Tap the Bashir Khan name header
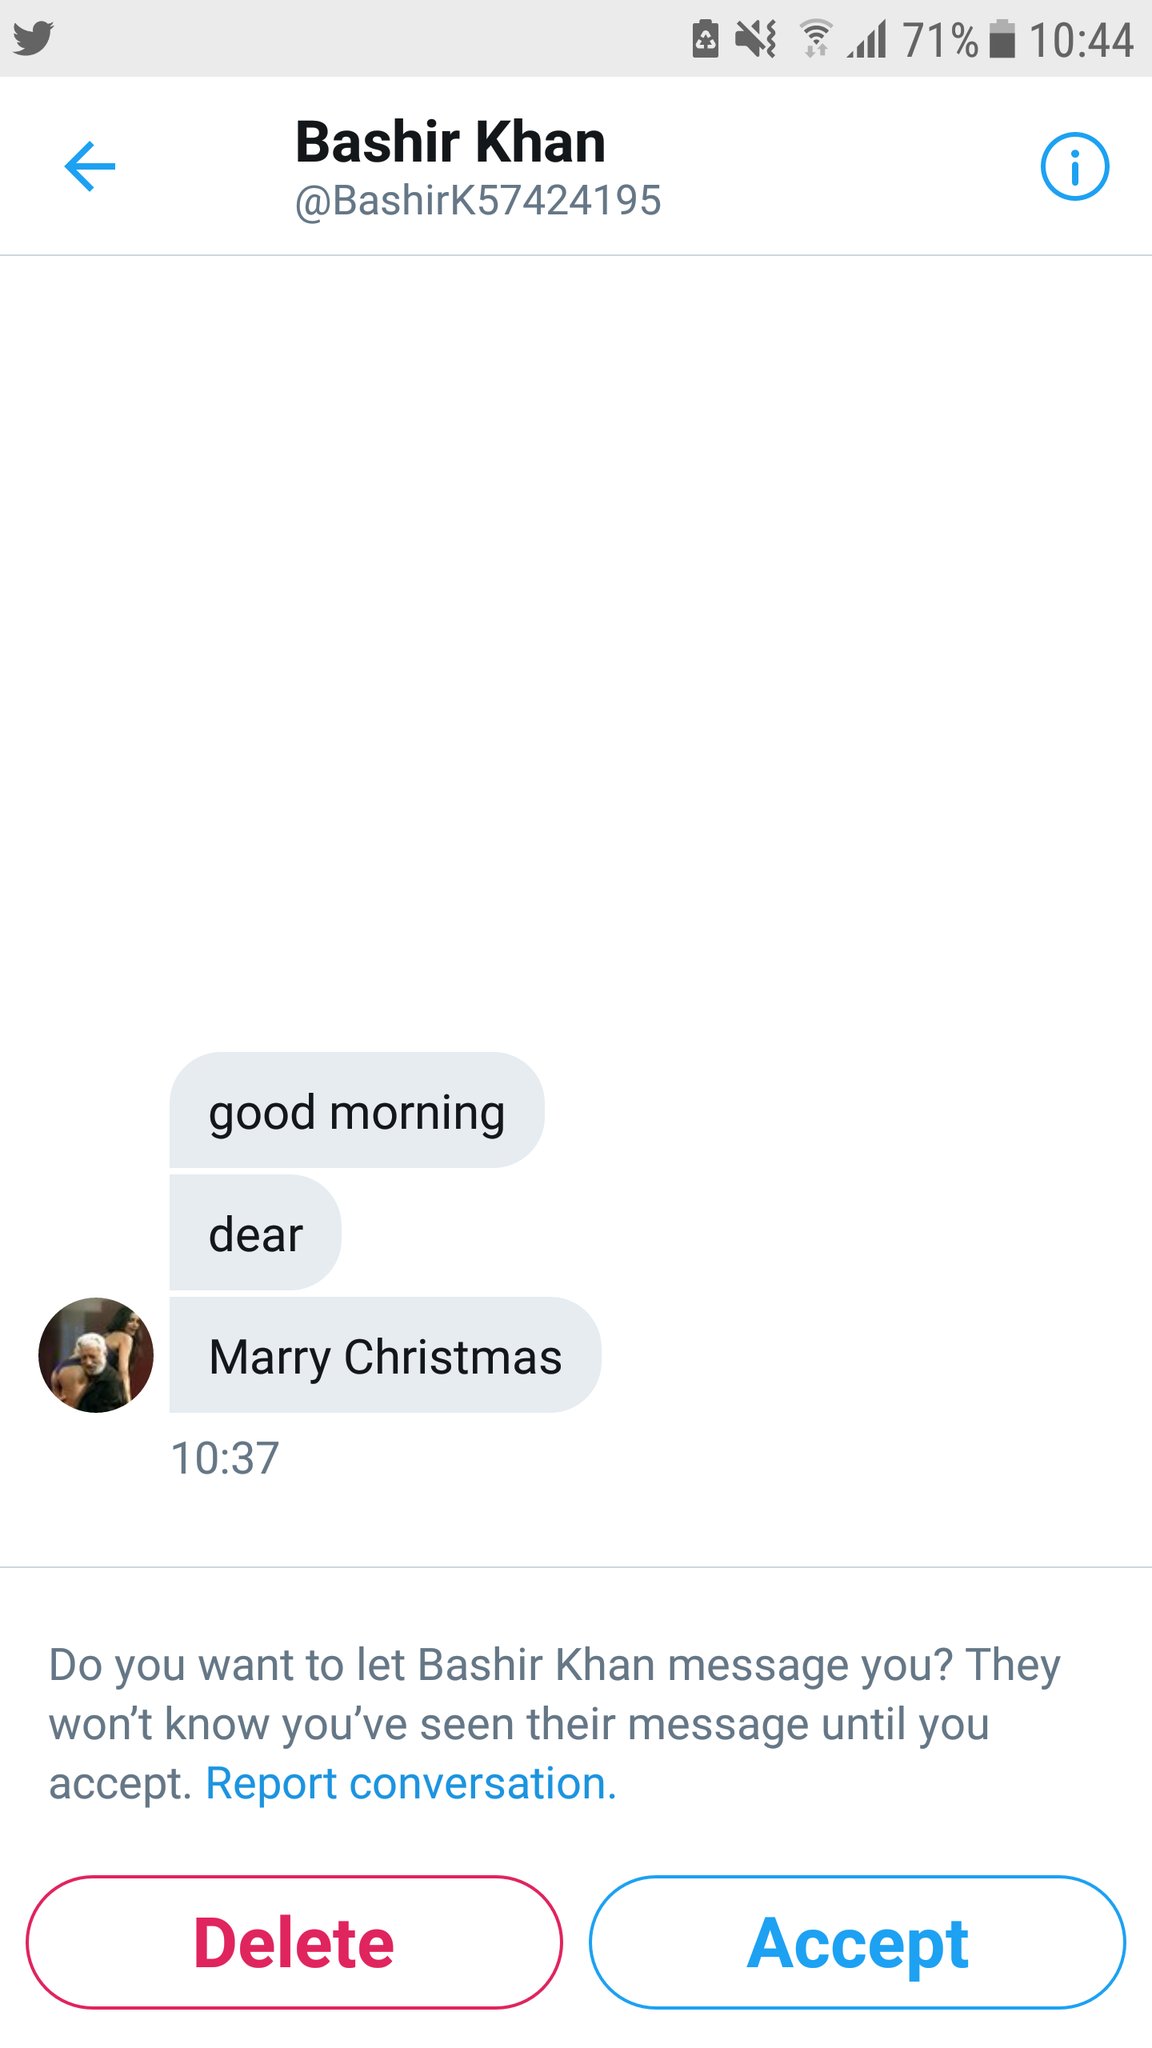The width and height of the screenshot is (1152, 2048). (x=450, y=142)
